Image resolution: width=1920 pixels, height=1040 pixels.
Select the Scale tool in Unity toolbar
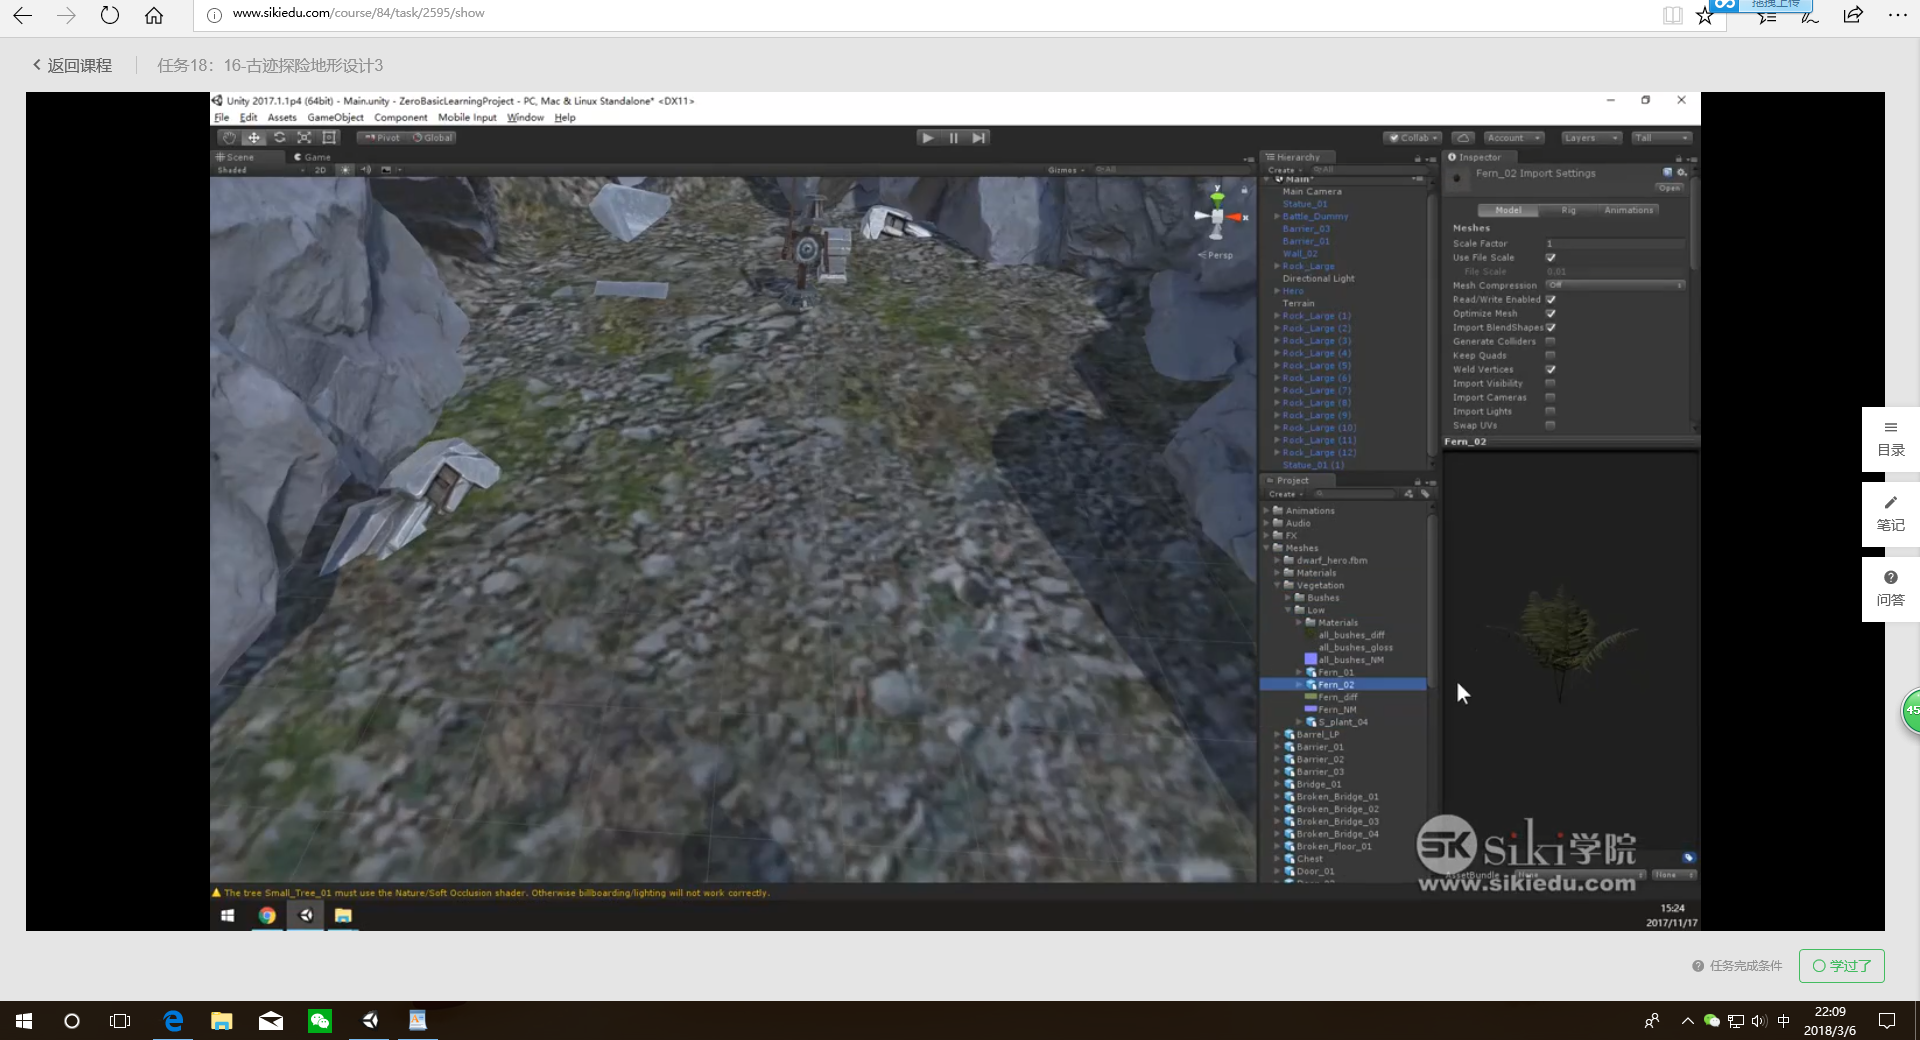[304, 138]
